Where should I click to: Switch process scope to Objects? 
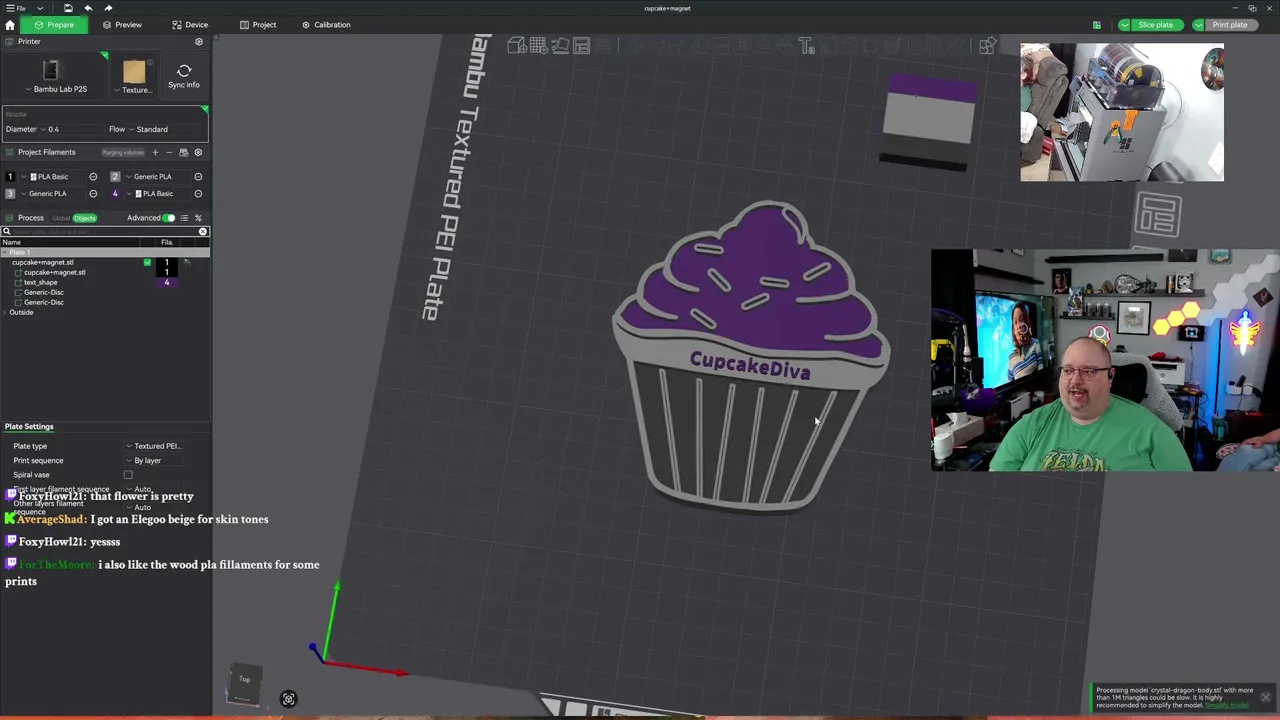click(x=85, y=218)
